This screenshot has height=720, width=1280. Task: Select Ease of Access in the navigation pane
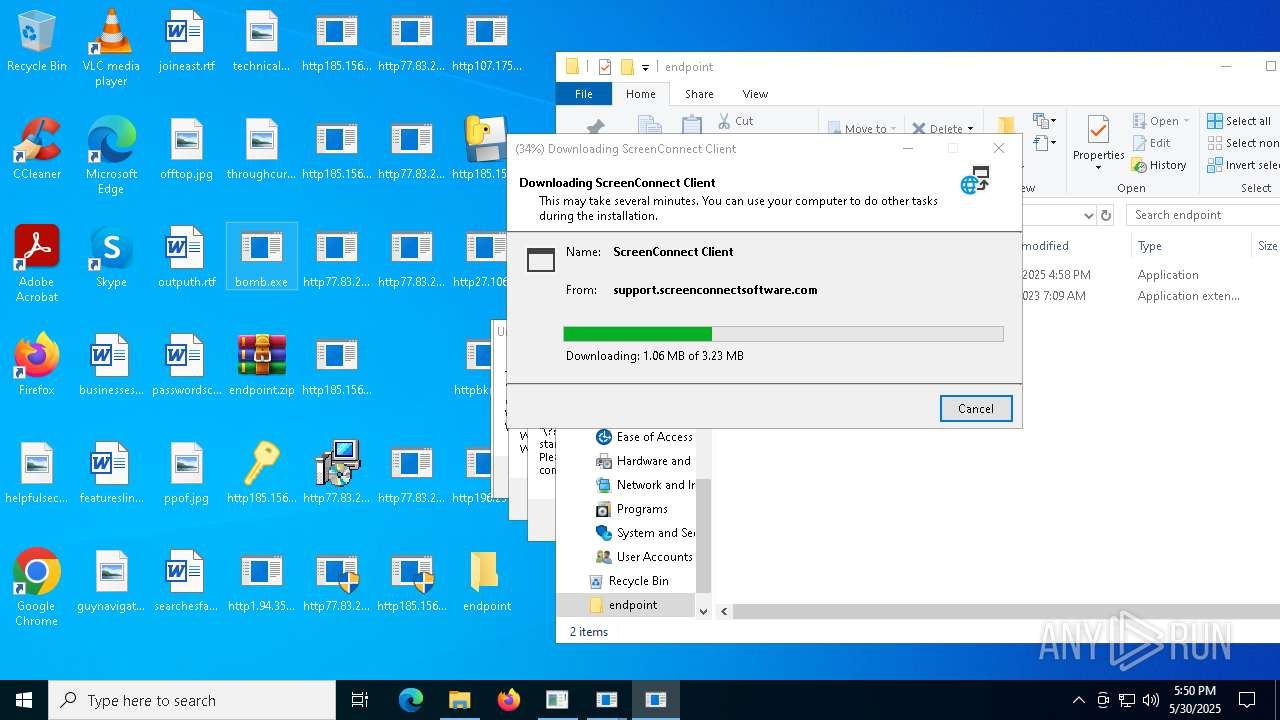644,437
